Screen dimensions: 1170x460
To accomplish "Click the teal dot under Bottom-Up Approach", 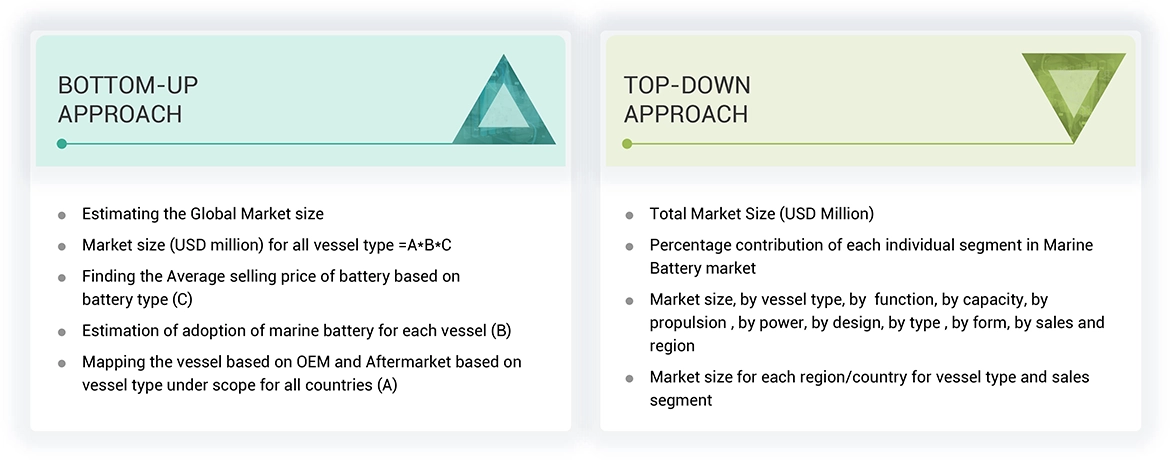I will (62, 144).
